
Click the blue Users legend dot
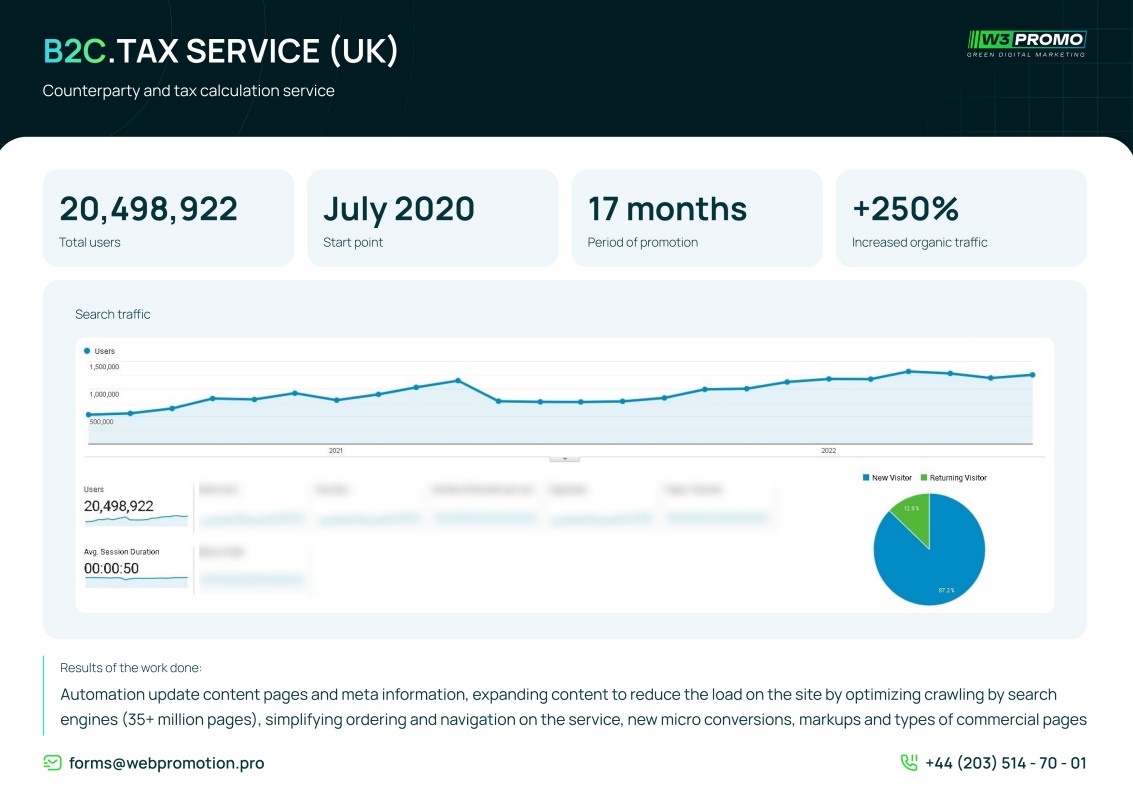(88, 351)
